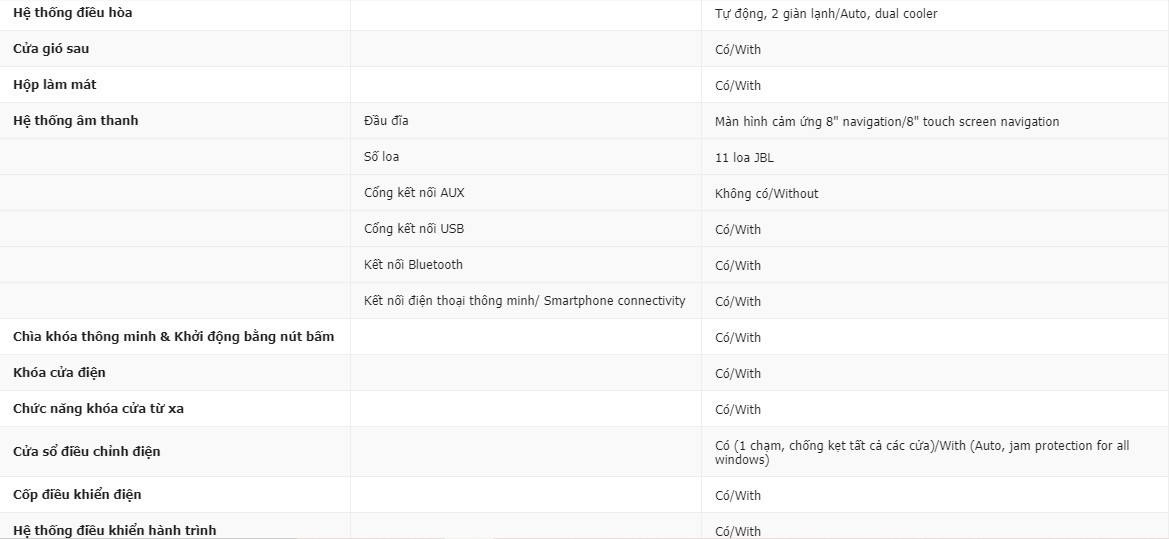
Task: Click the 'Kết nối Bluetooth' cell
Action: point(413,265)
